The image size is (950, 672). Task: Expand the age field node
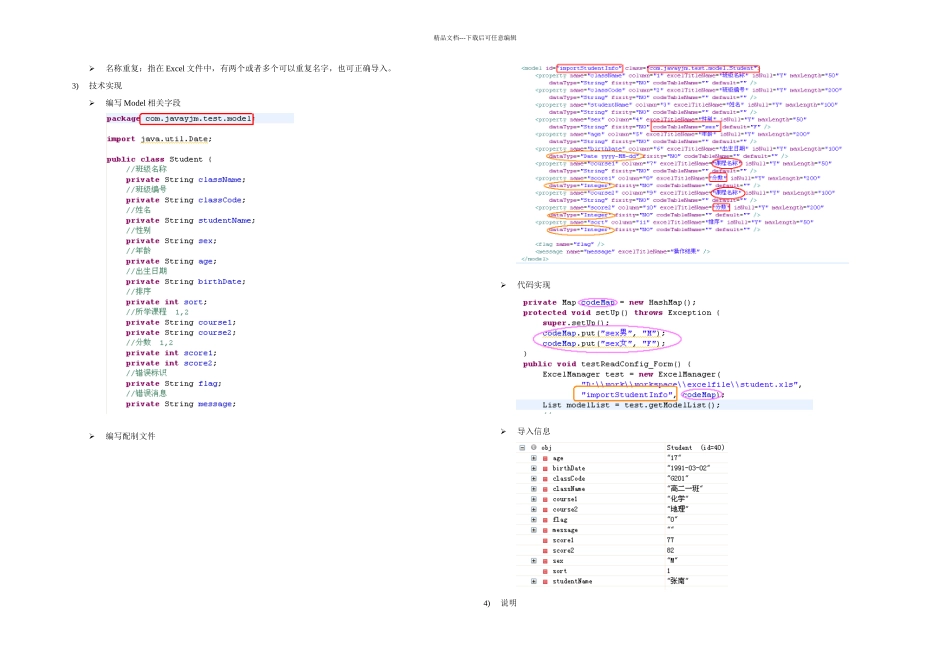534,458
